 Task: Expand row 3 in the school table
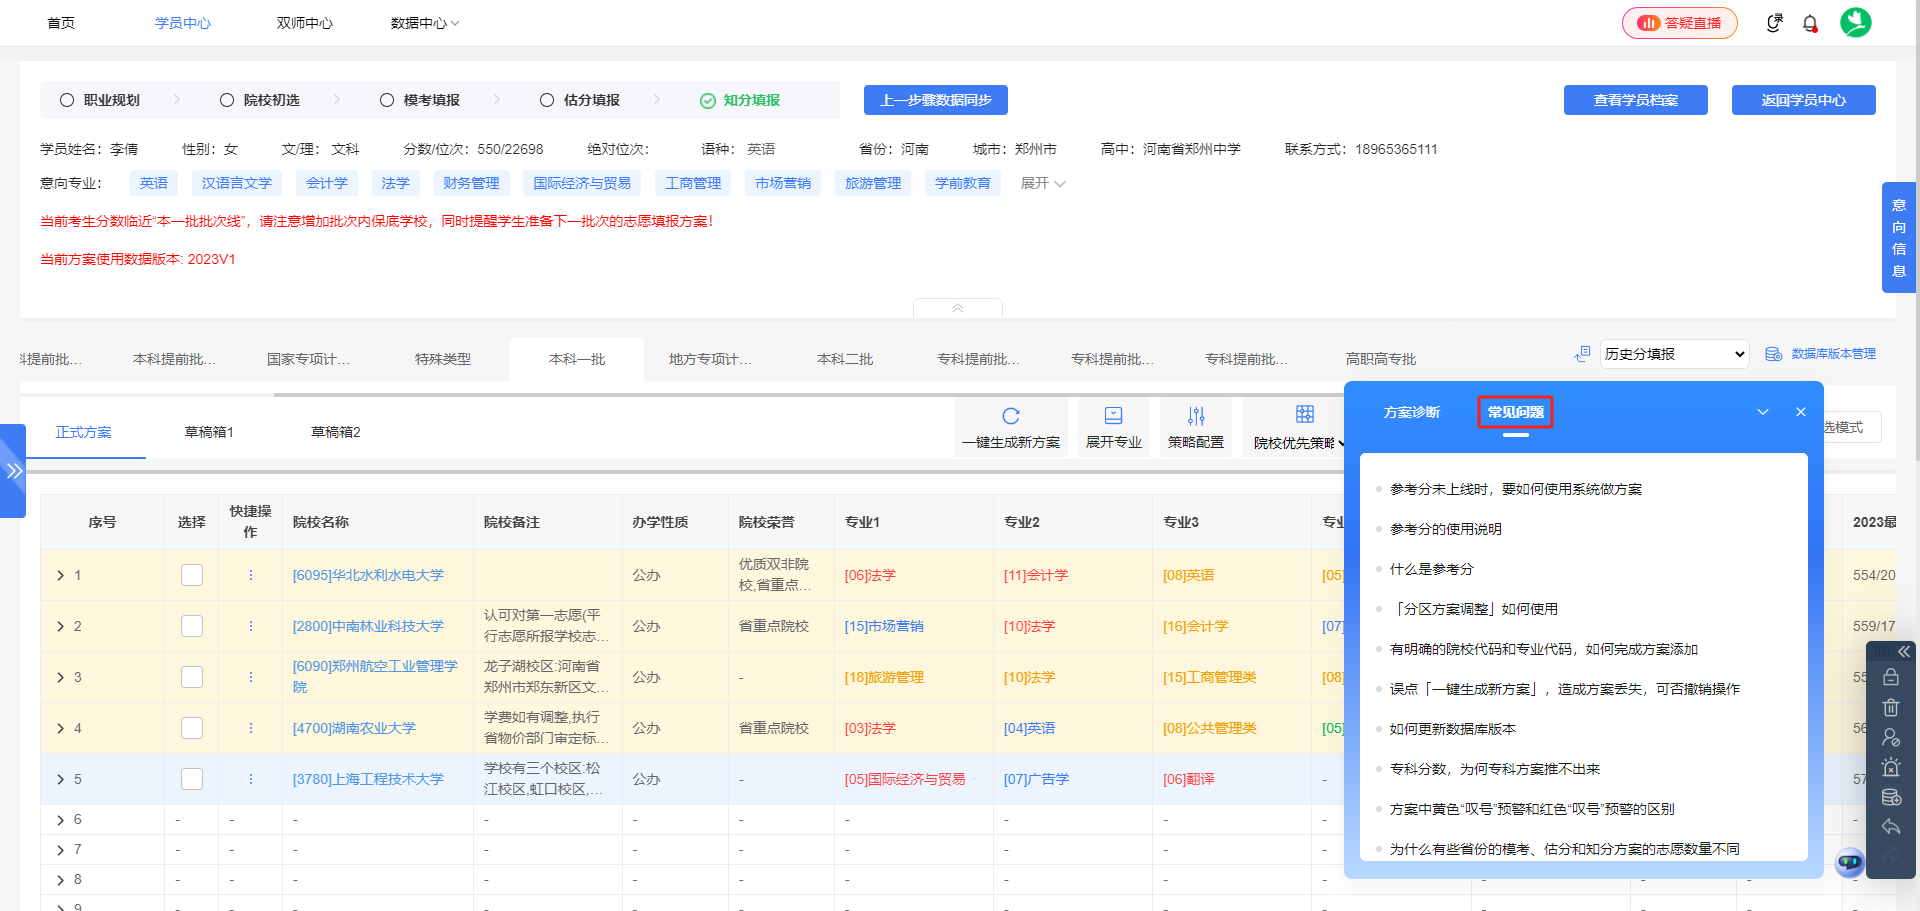pos(60,677)
